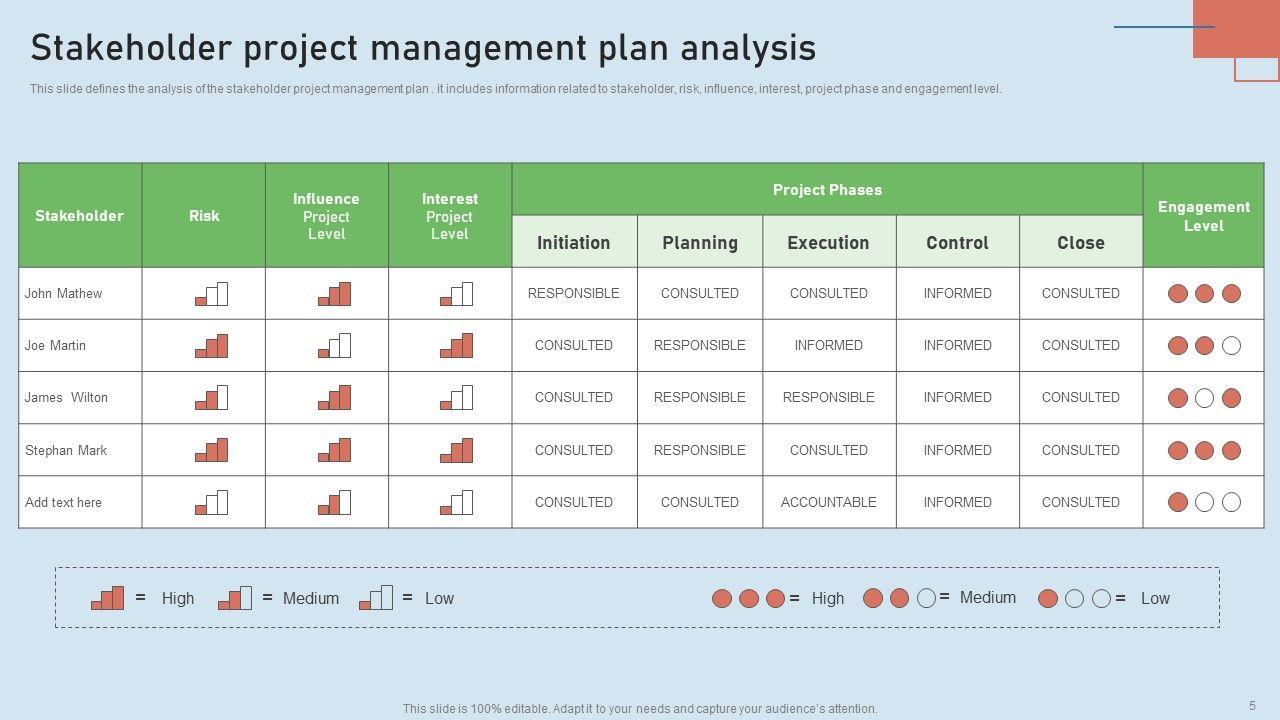Select the Low engagement circles legend icon
The width and height of the screenshot is (1280, 720).
click(x=1074, y=598)
